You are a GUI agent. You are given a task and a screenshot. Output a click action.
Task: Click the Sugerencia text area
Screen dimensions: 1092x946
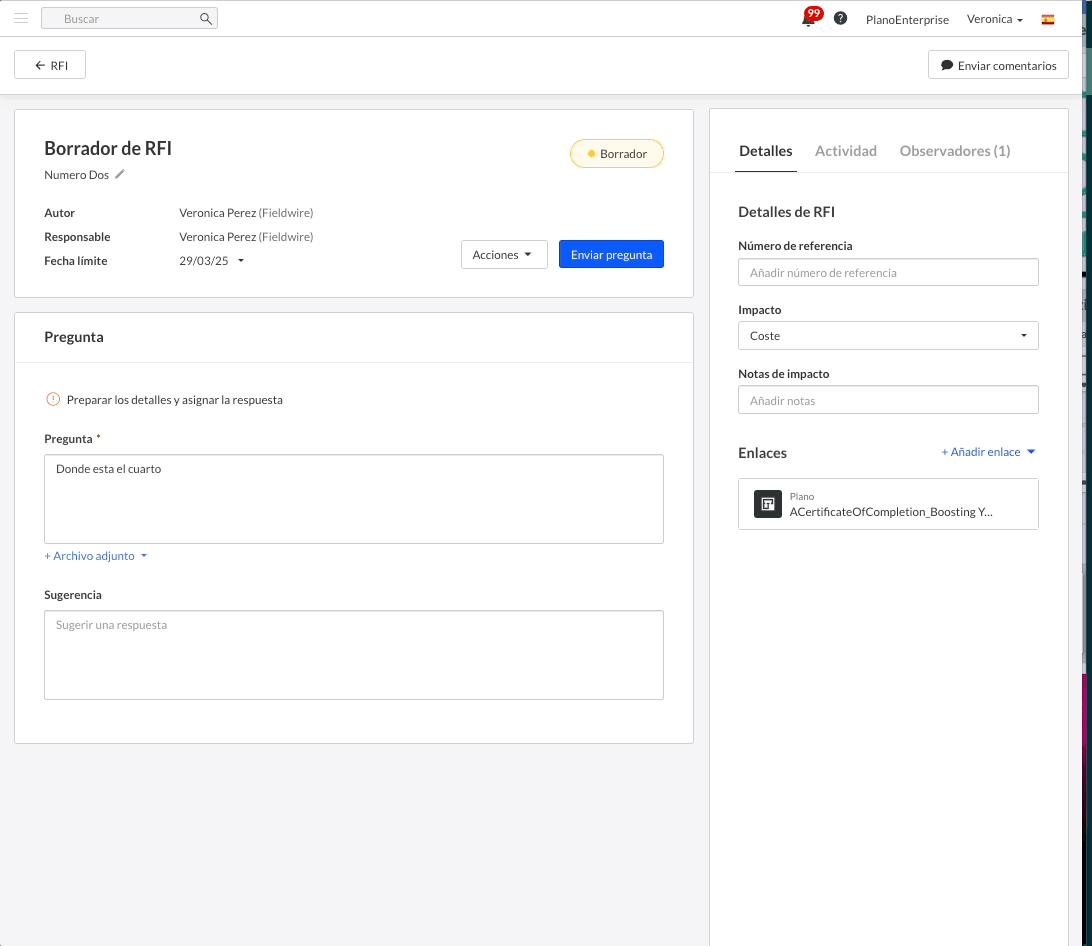pos(353,655)
